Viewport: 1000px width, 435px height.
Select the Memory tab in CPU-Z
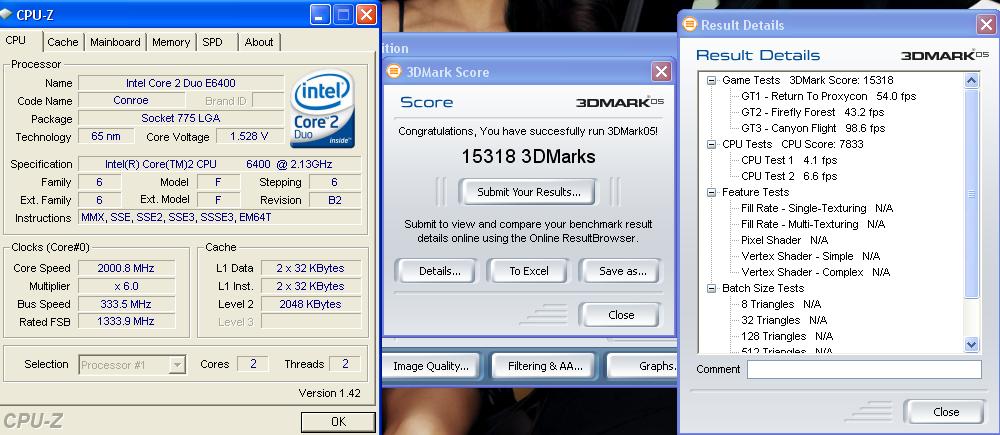pyautogui.click(x=171, y=42)
